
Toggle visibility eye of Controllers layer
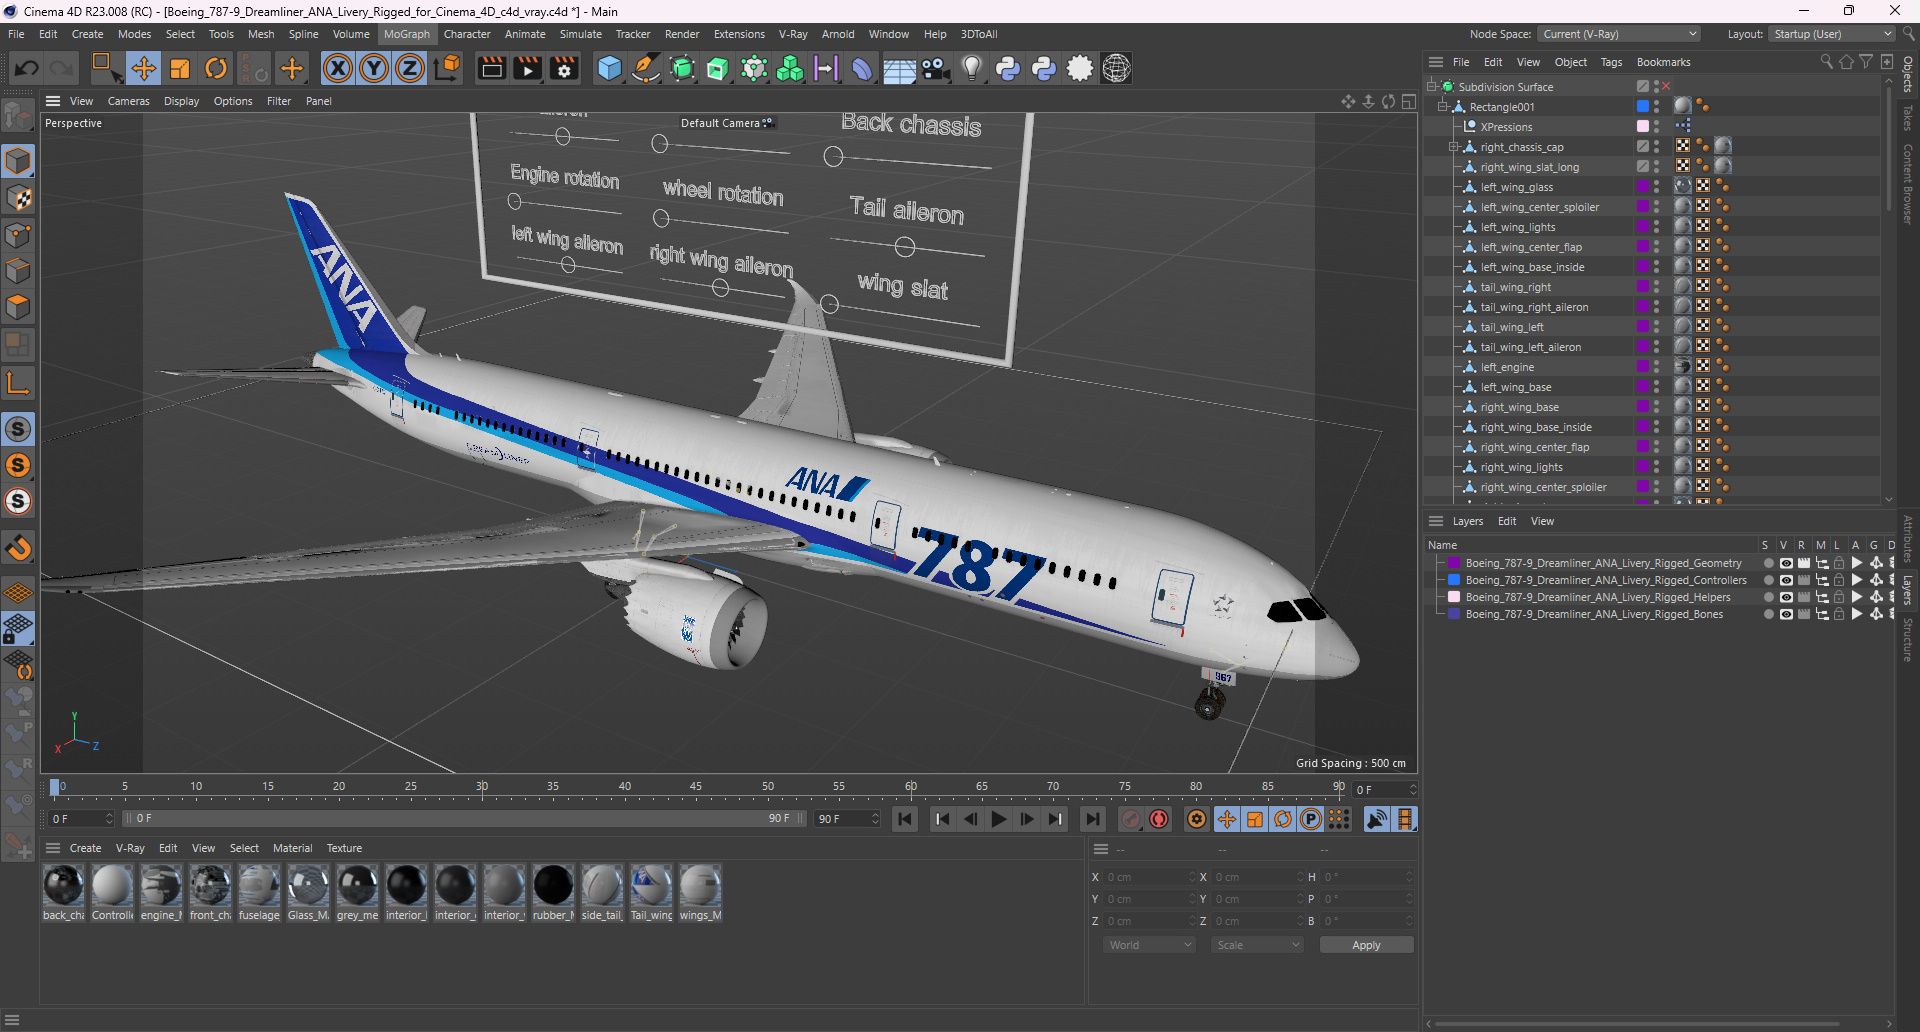coord(1785,580)
